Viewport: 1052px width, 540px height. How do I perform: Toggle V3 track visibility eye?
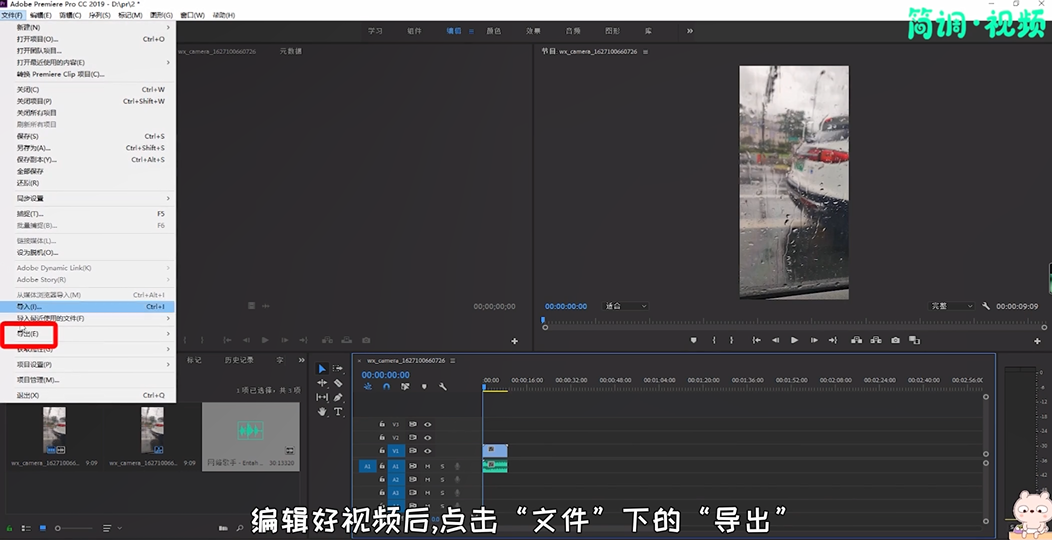click(427, 424)
